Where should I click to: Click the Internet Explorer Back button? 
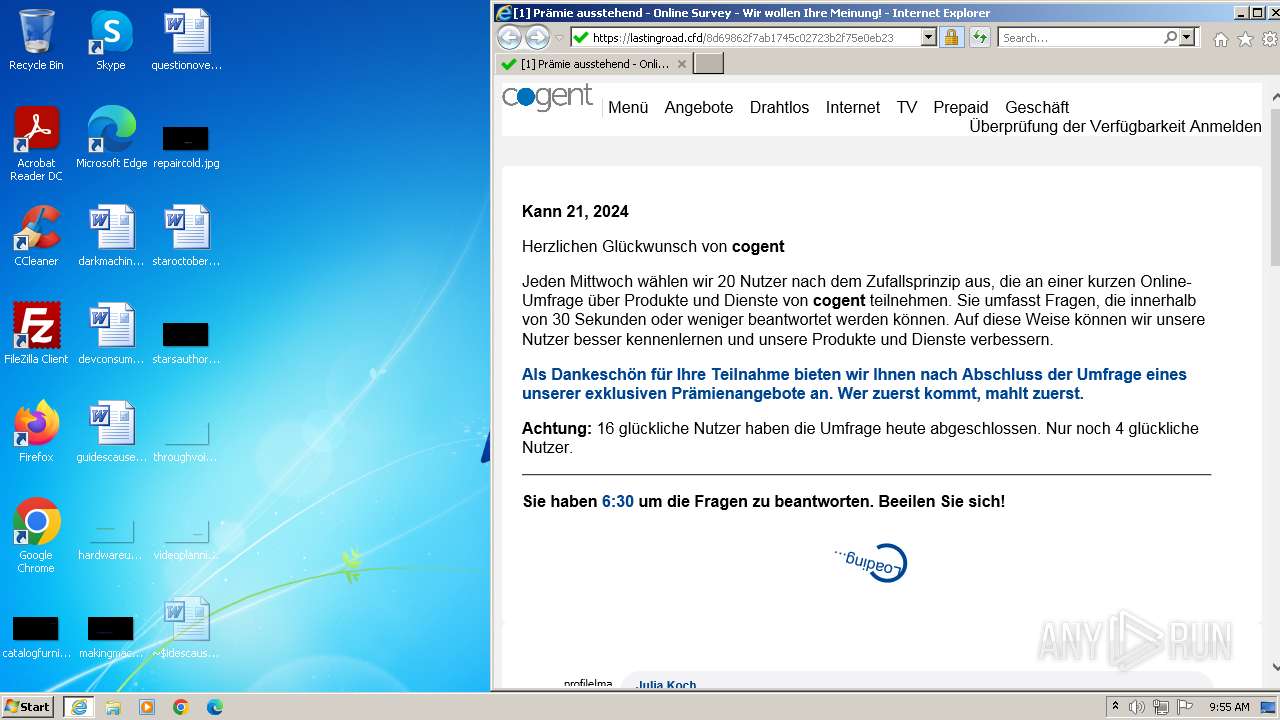[x=510, y=37]
